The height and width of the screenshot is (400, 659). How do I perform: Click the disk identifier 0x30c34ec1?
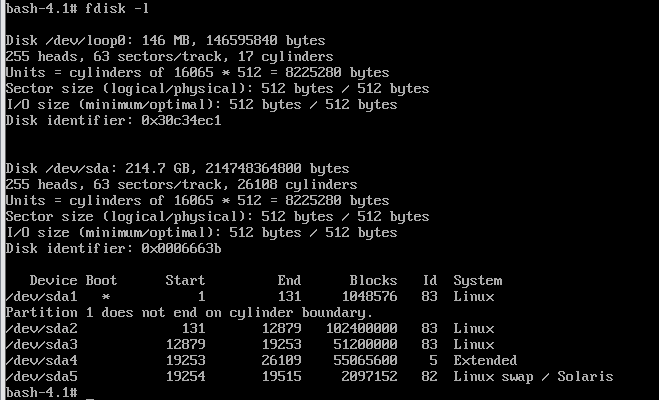click(181, 121)
